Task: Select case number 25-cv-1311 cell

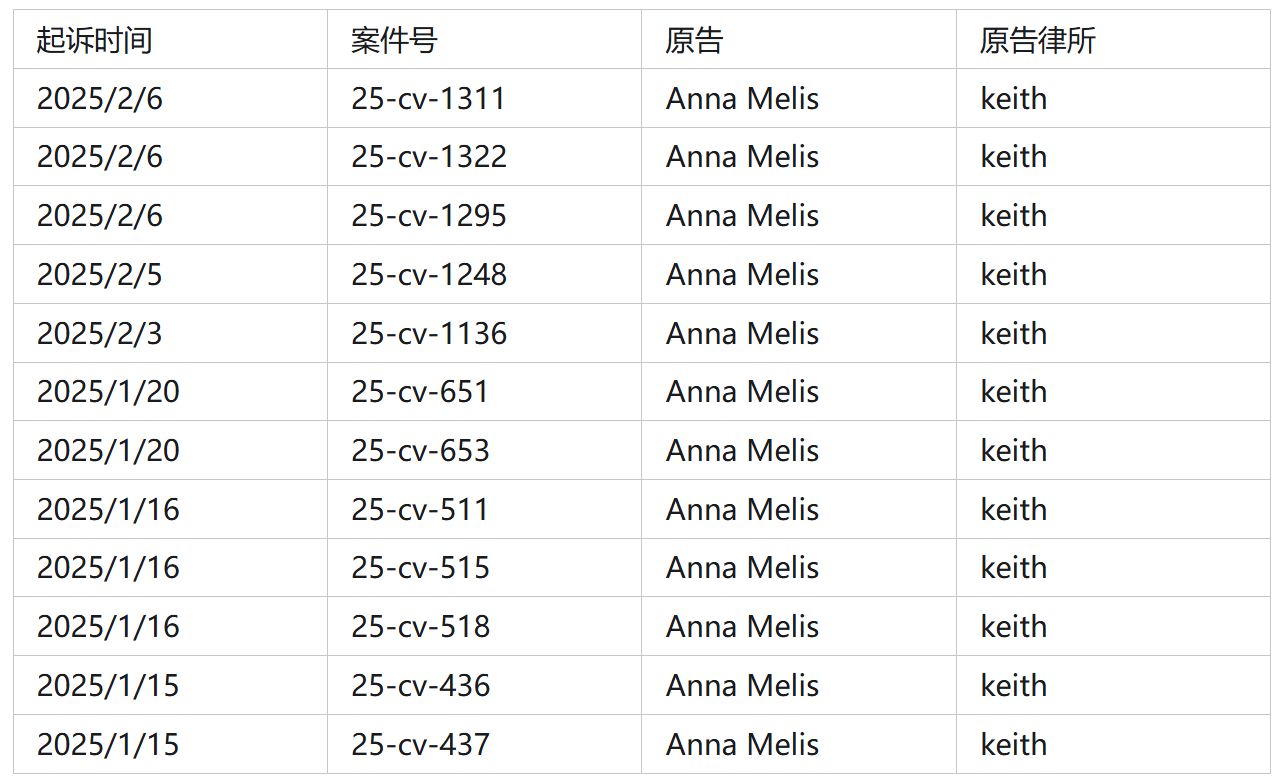Action: point(428,99)
